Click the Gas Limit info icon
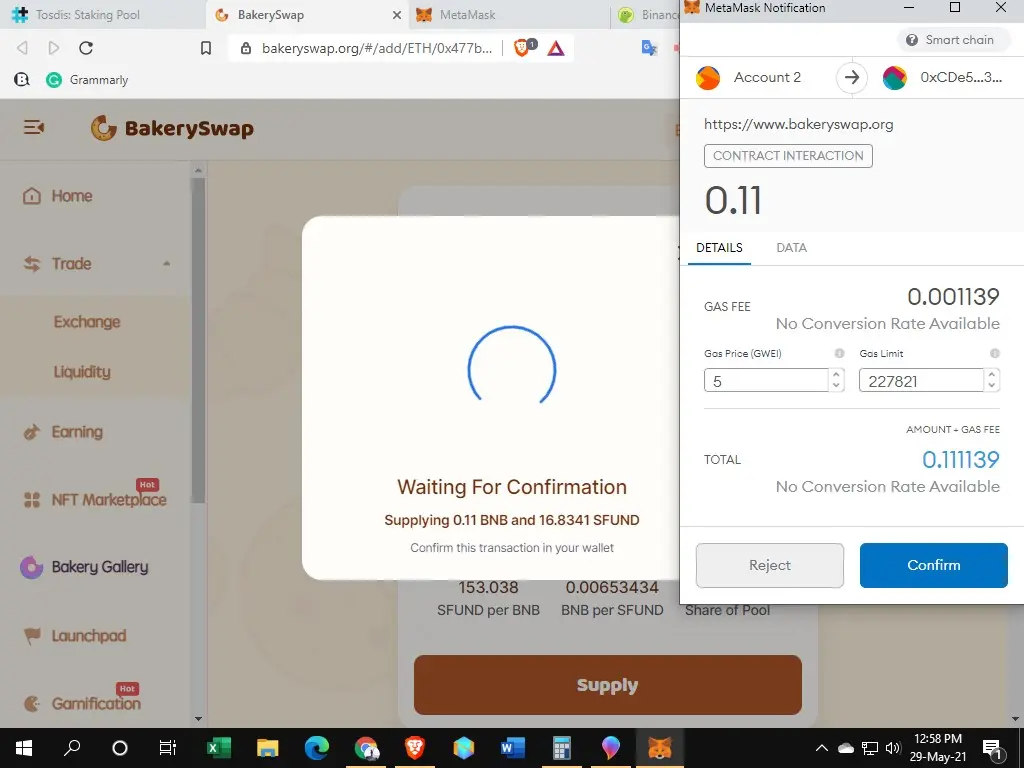 pos(995,353)
